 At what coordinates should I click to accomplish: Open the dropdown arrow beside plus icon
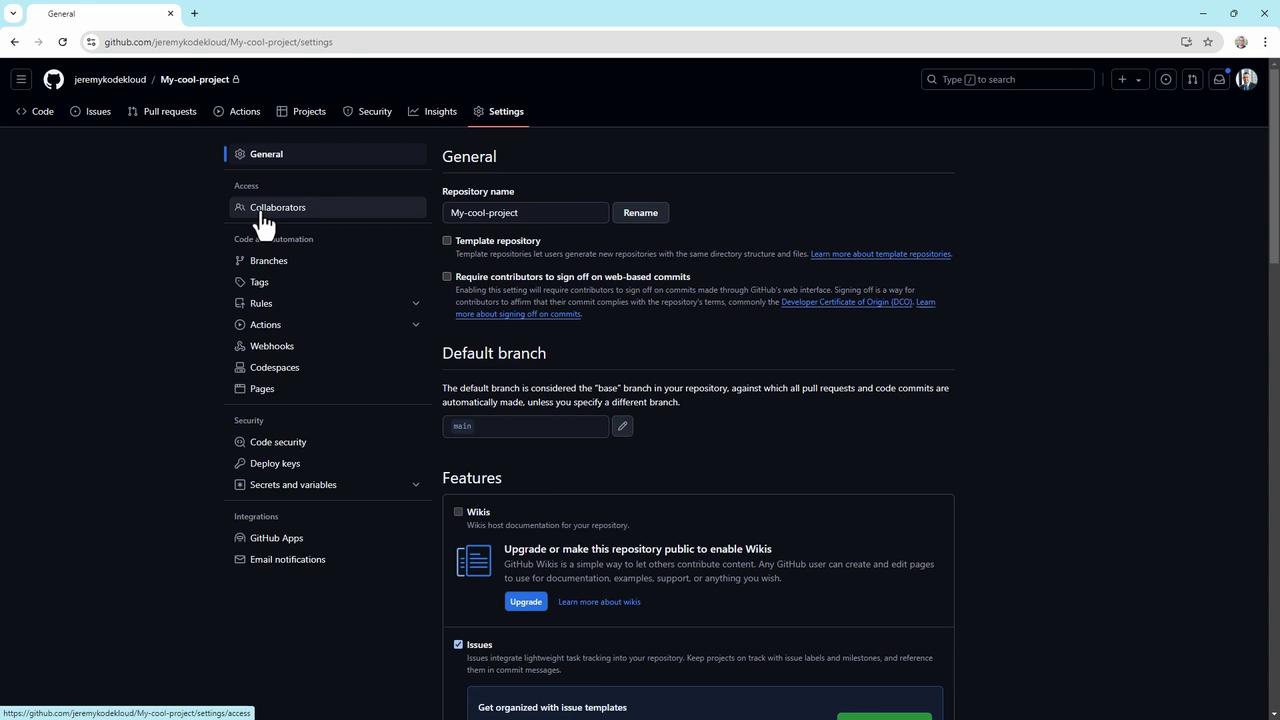click(1138, 80)
